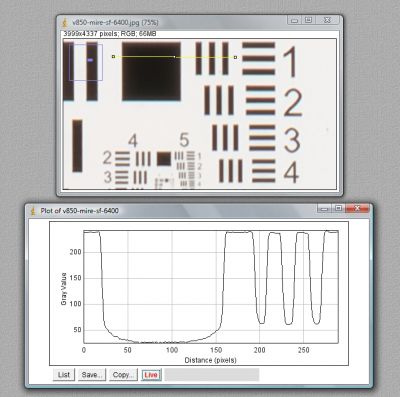Click the ImageJ icon in image window title
Screen dimensions: 400x397
pyautogui.click(x=65, y=23)
